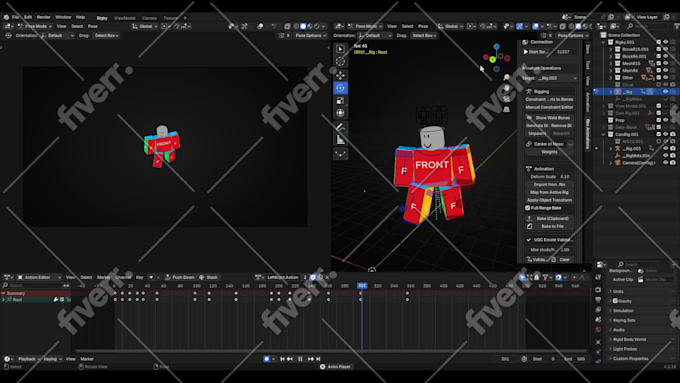Click the Show Weld Bones button
The width and height of the screenshot is (680, 383).
549,118
